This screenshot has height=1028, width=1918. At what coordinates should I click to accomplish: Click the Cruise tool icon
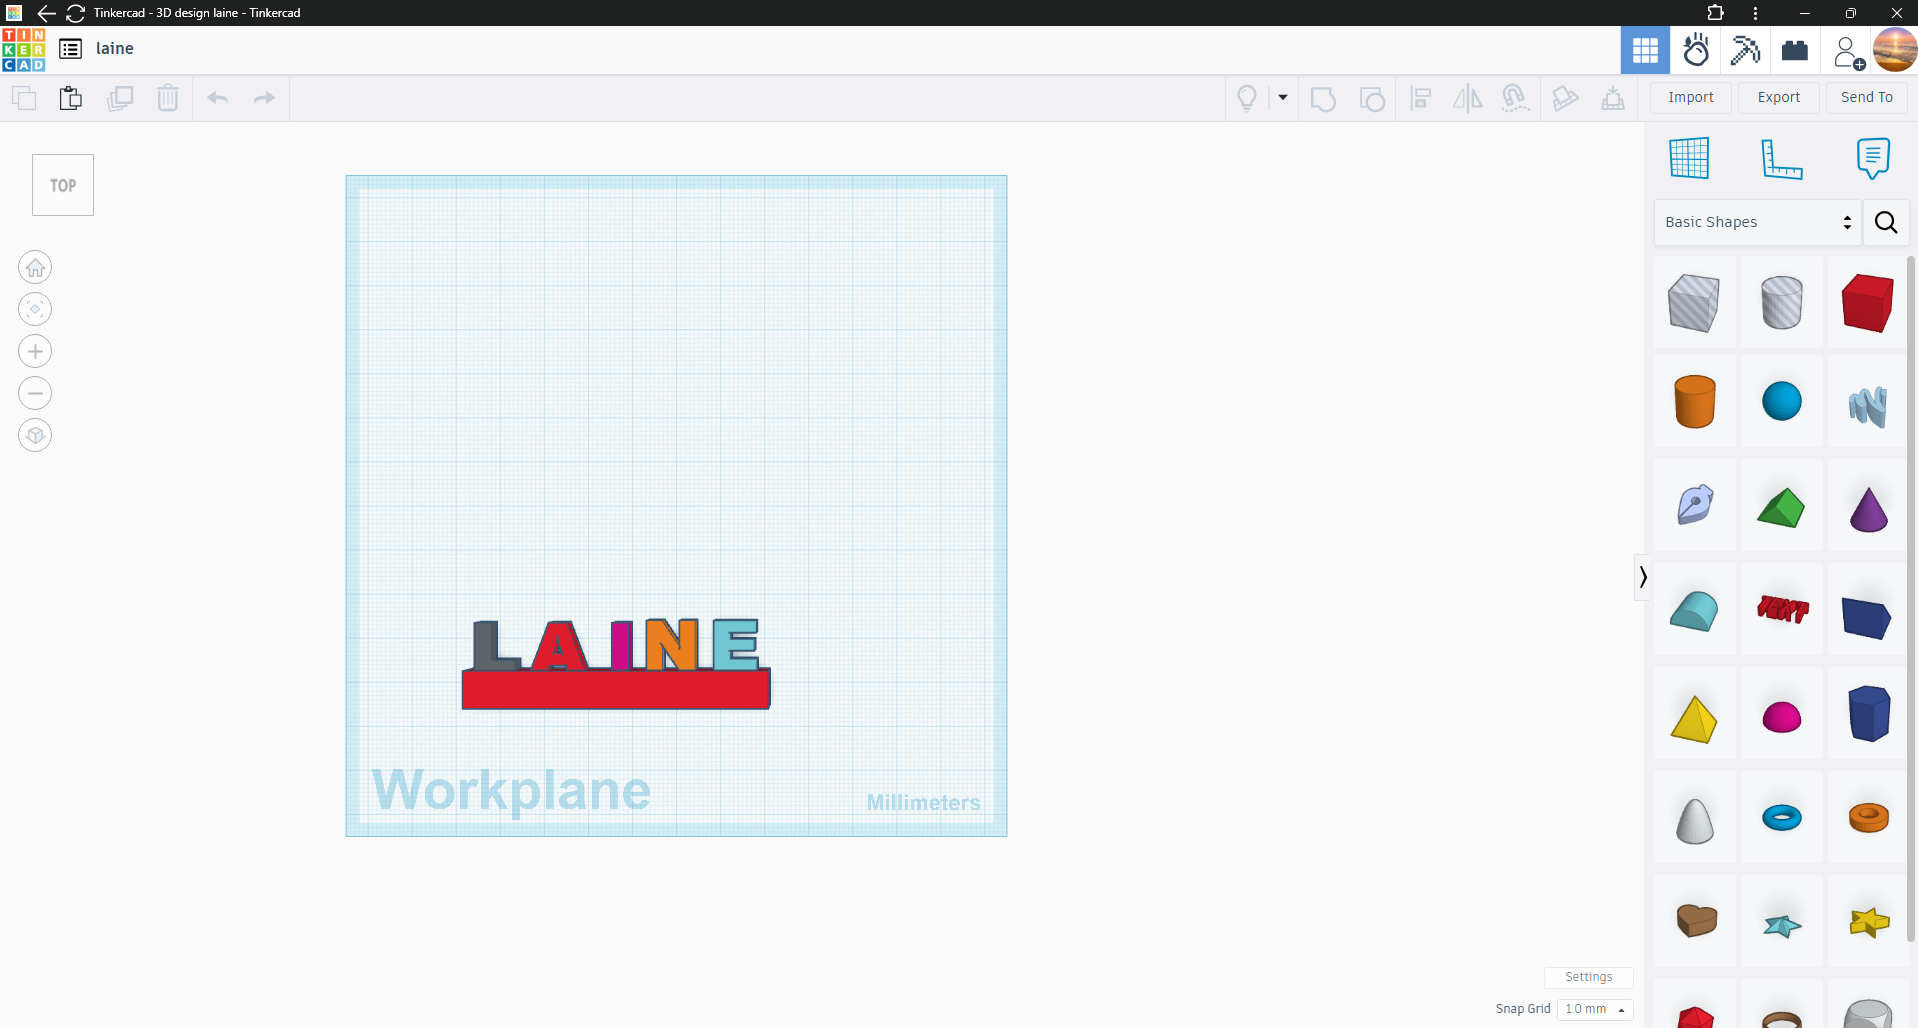pyautogui.click(x=1515, y=98)
